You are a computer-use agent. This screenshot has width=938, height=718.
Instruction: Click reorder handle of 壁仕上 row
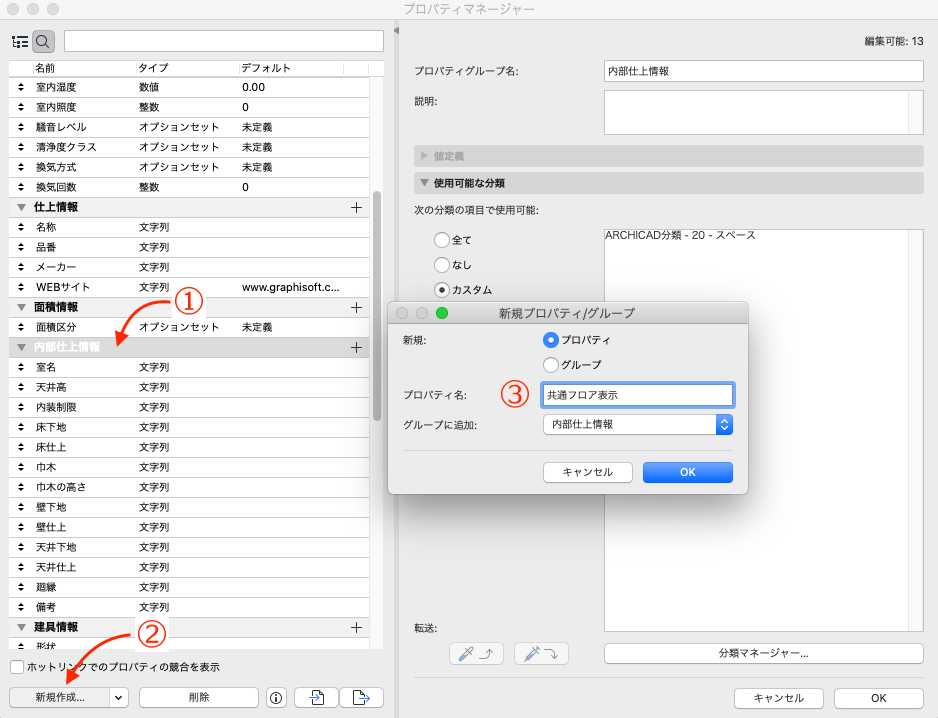(x=21, y=528)
